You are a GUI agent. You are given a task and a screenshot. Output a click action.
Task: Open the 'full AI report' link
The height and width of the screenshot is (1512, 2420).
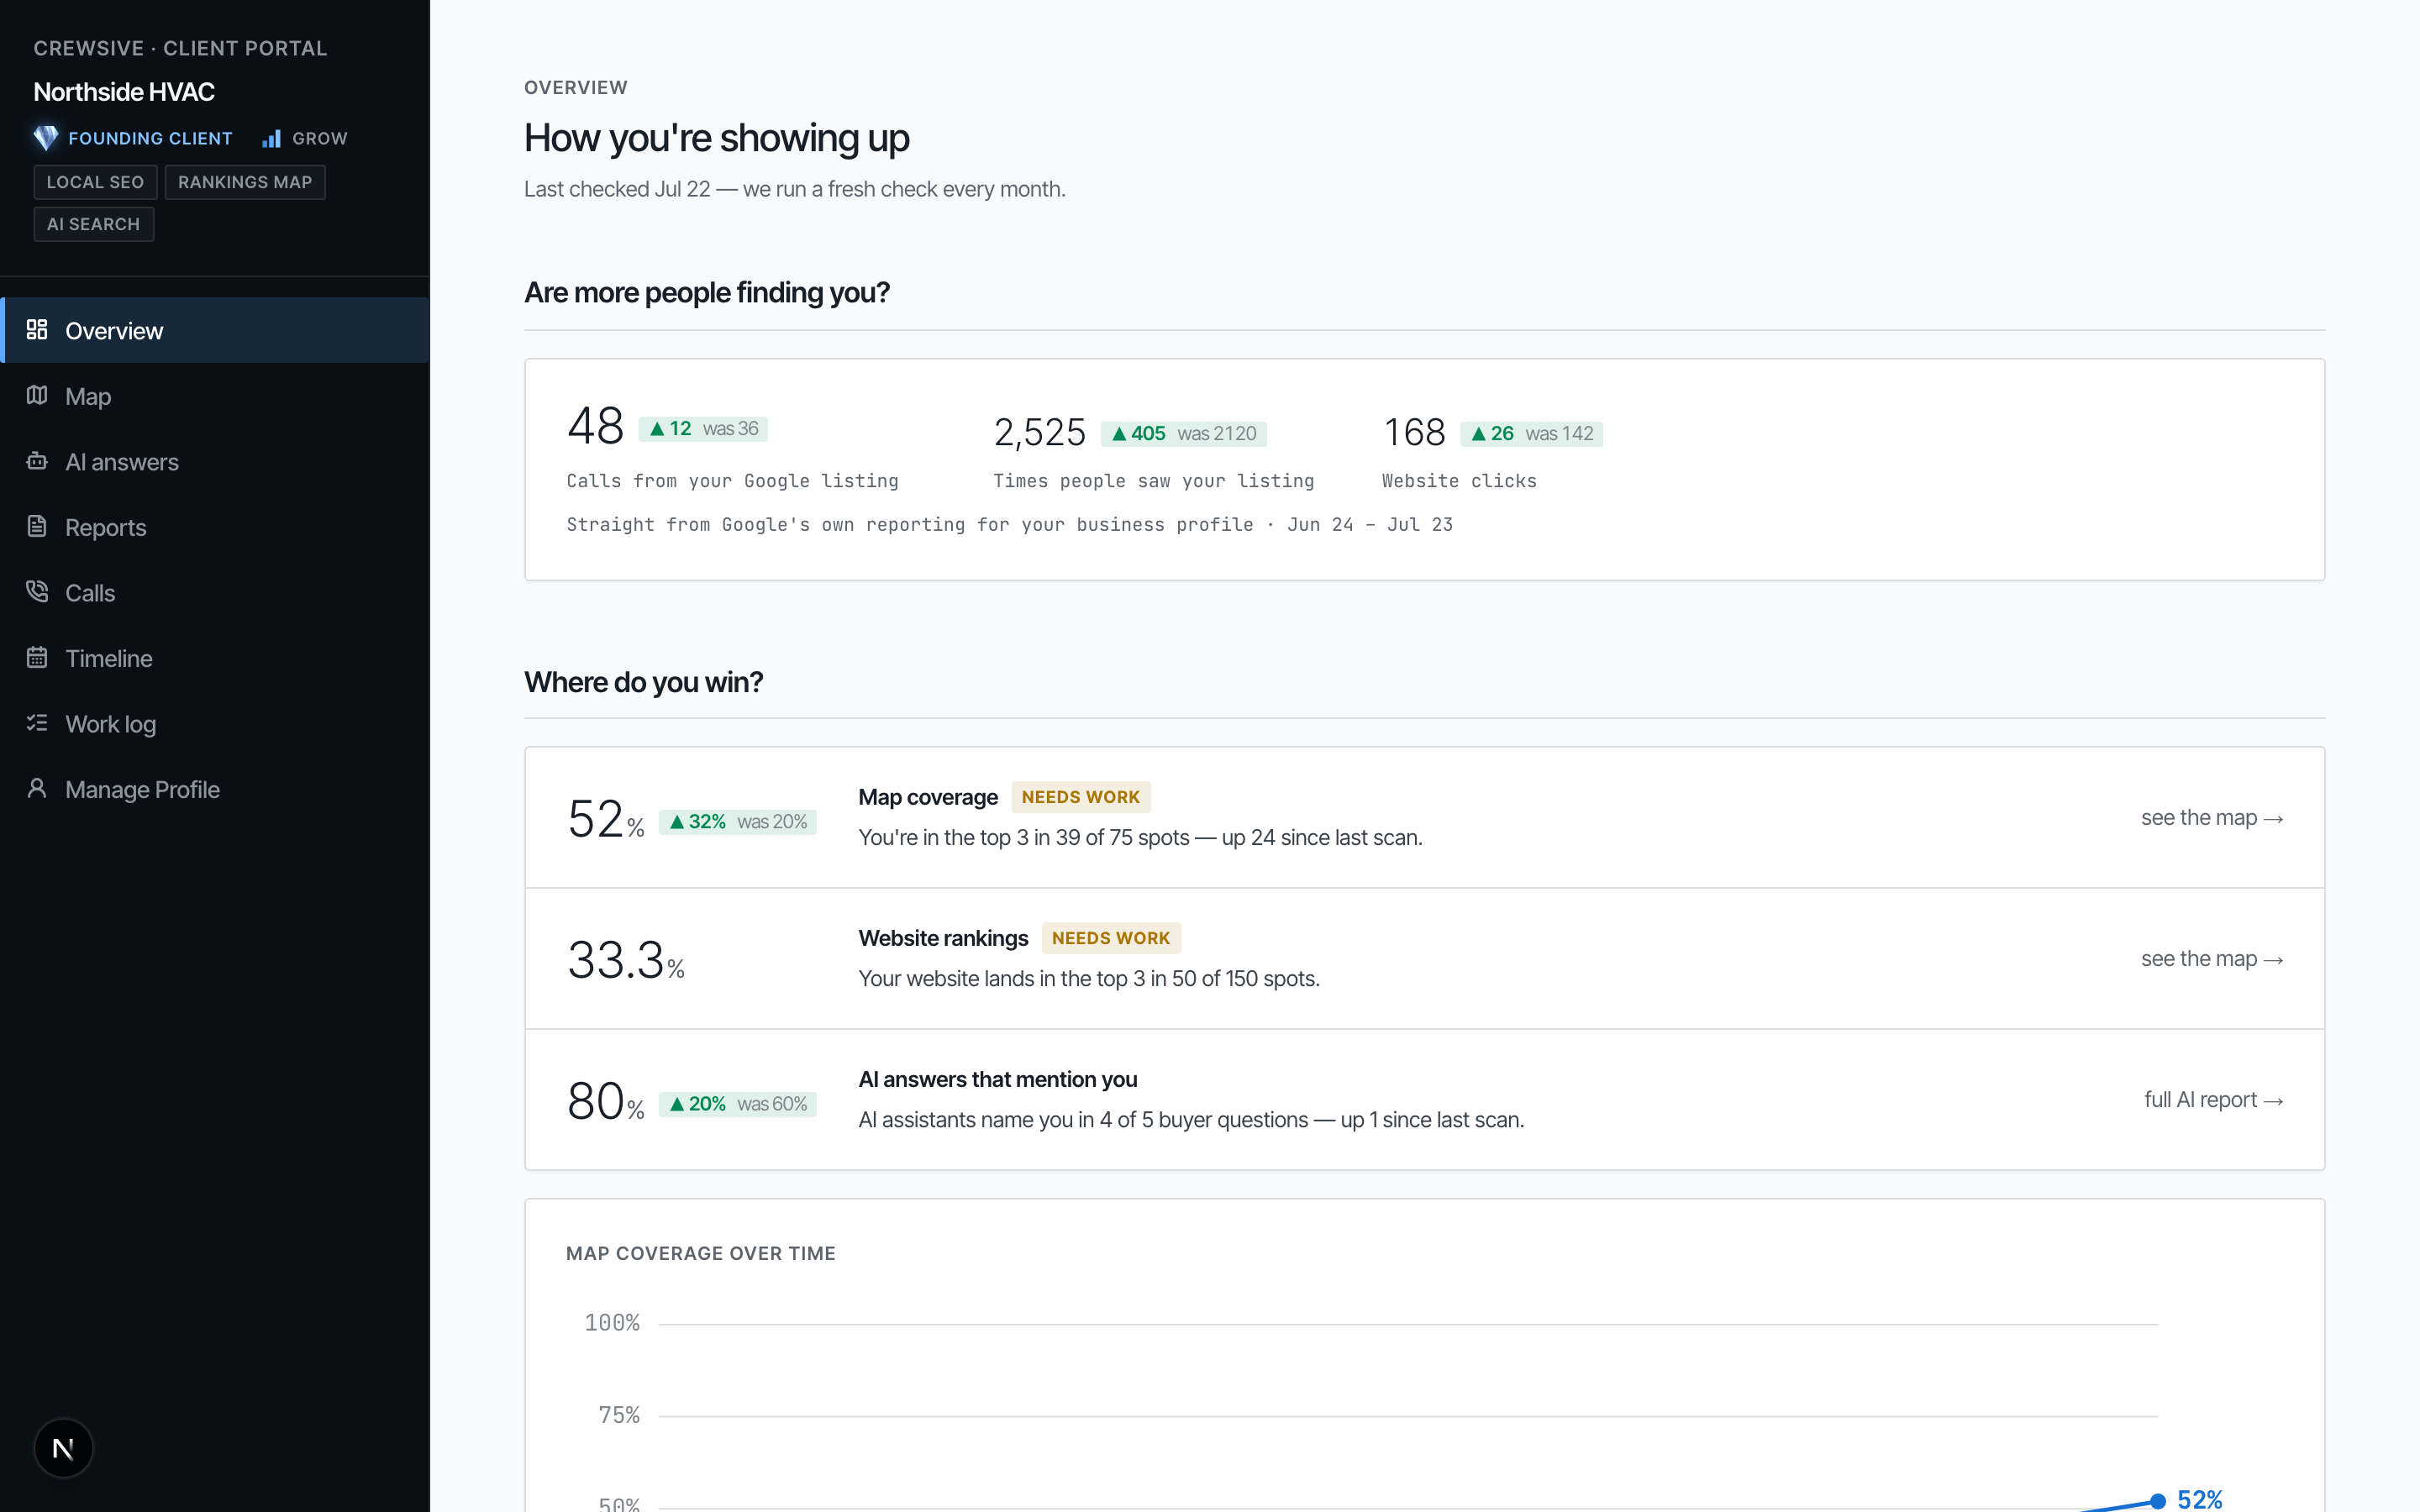pos(2213,1100)
